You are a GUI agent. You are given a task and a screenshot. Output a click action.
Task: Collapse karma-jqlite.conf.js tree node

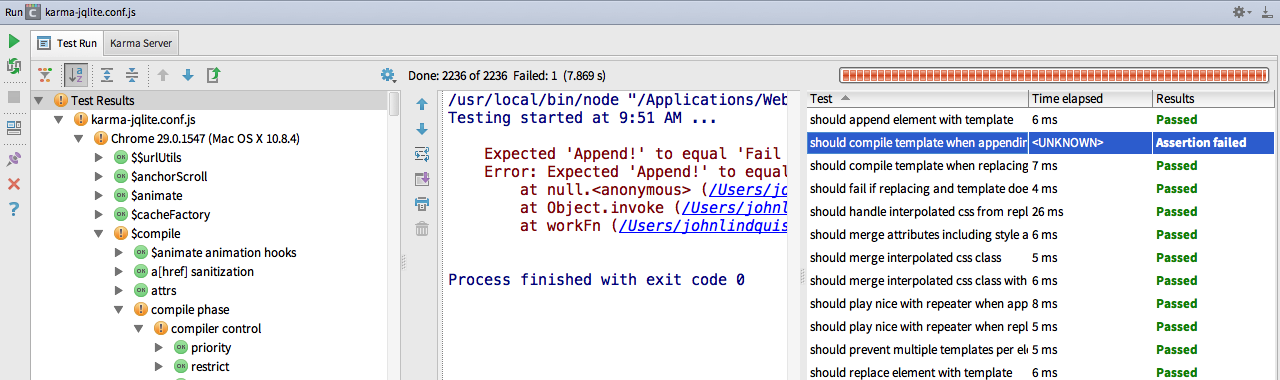pyautogui.click(x=60, y=119)
